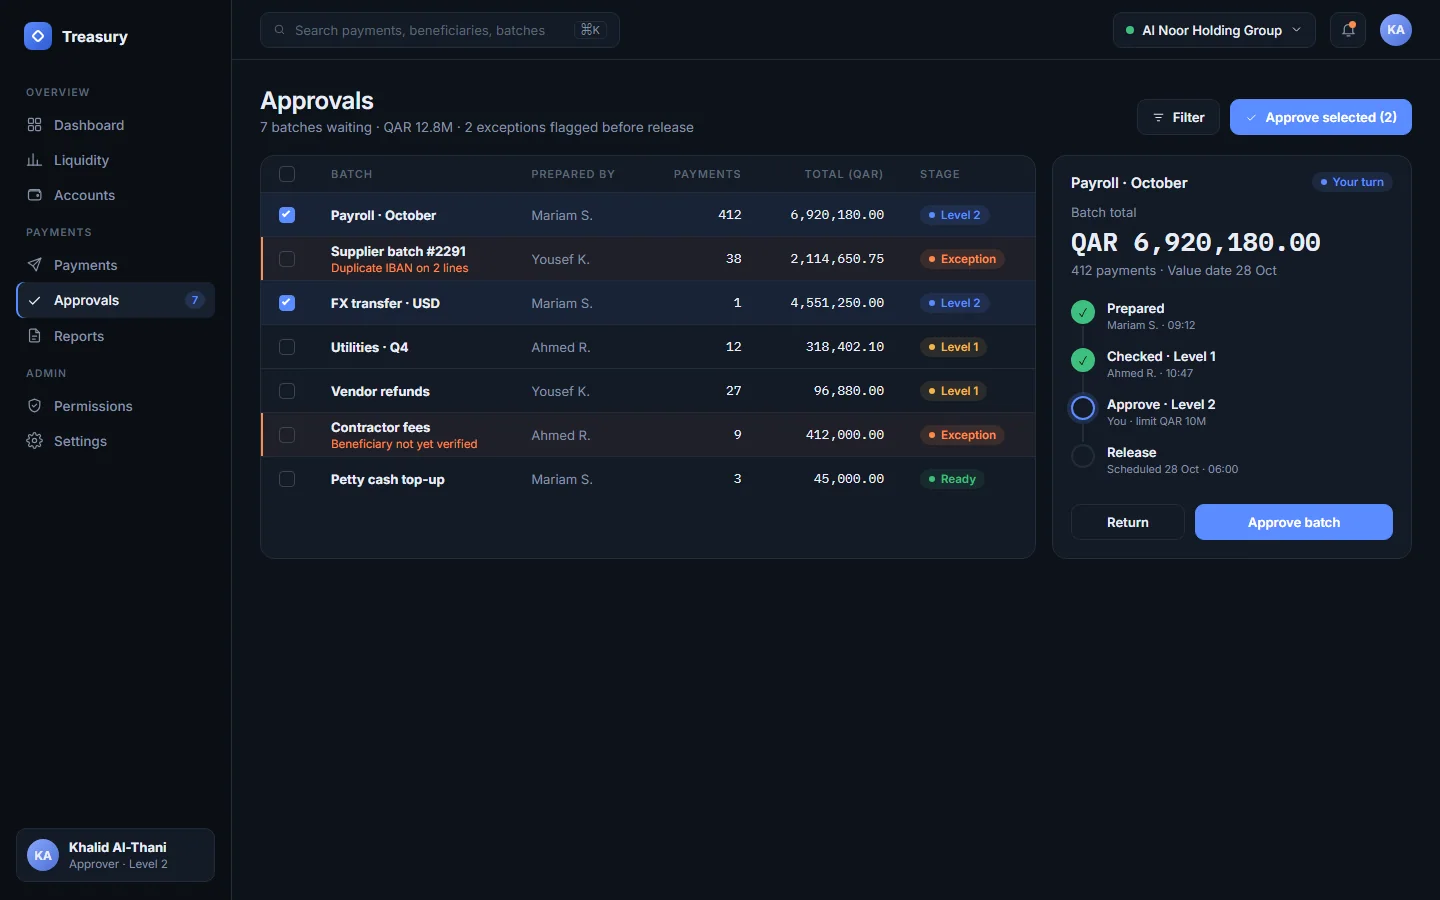Click the Ready badge on Petty cash top-up
The width and height of the screenshot is (1440, 900).
click(x=952, y=479)
